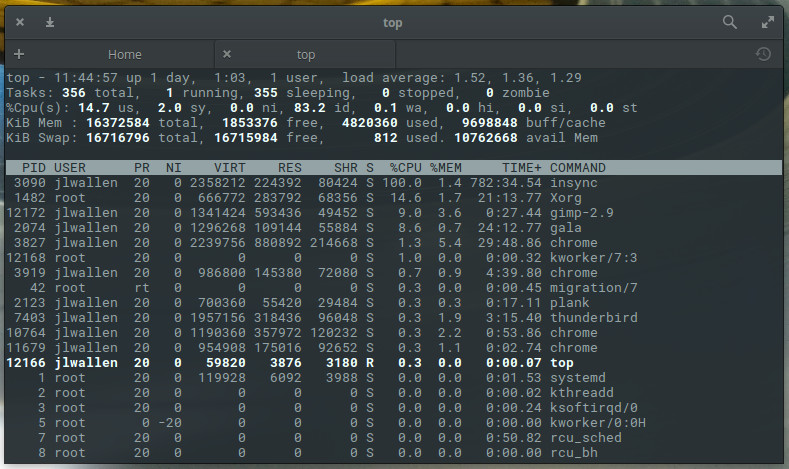The width and height of the screenshot is (789, 469).
Task: Switch to the Home tab
Action: tap(125, 54)
